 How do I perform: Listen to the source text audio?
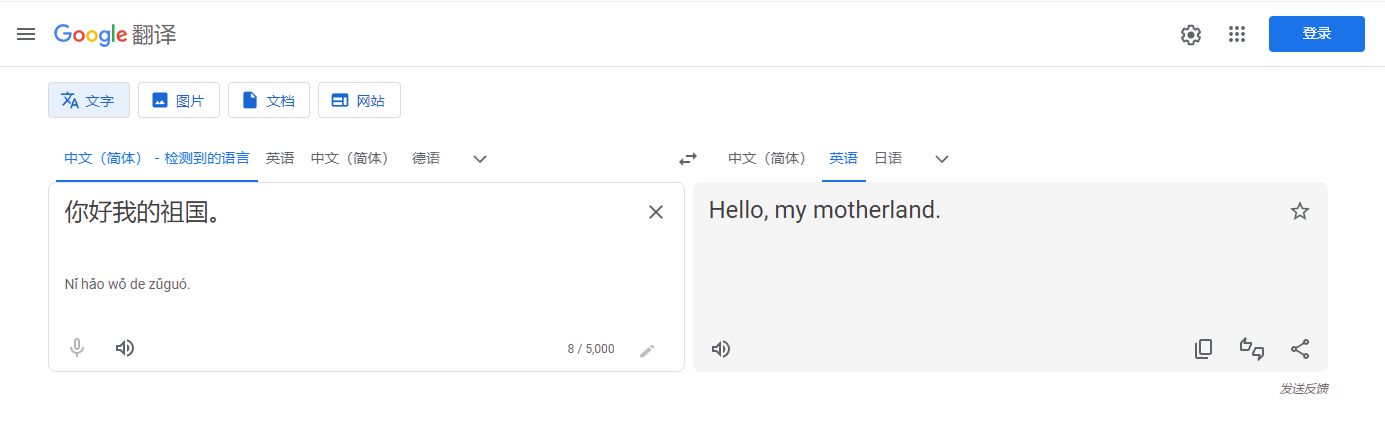tap(125, 348)
